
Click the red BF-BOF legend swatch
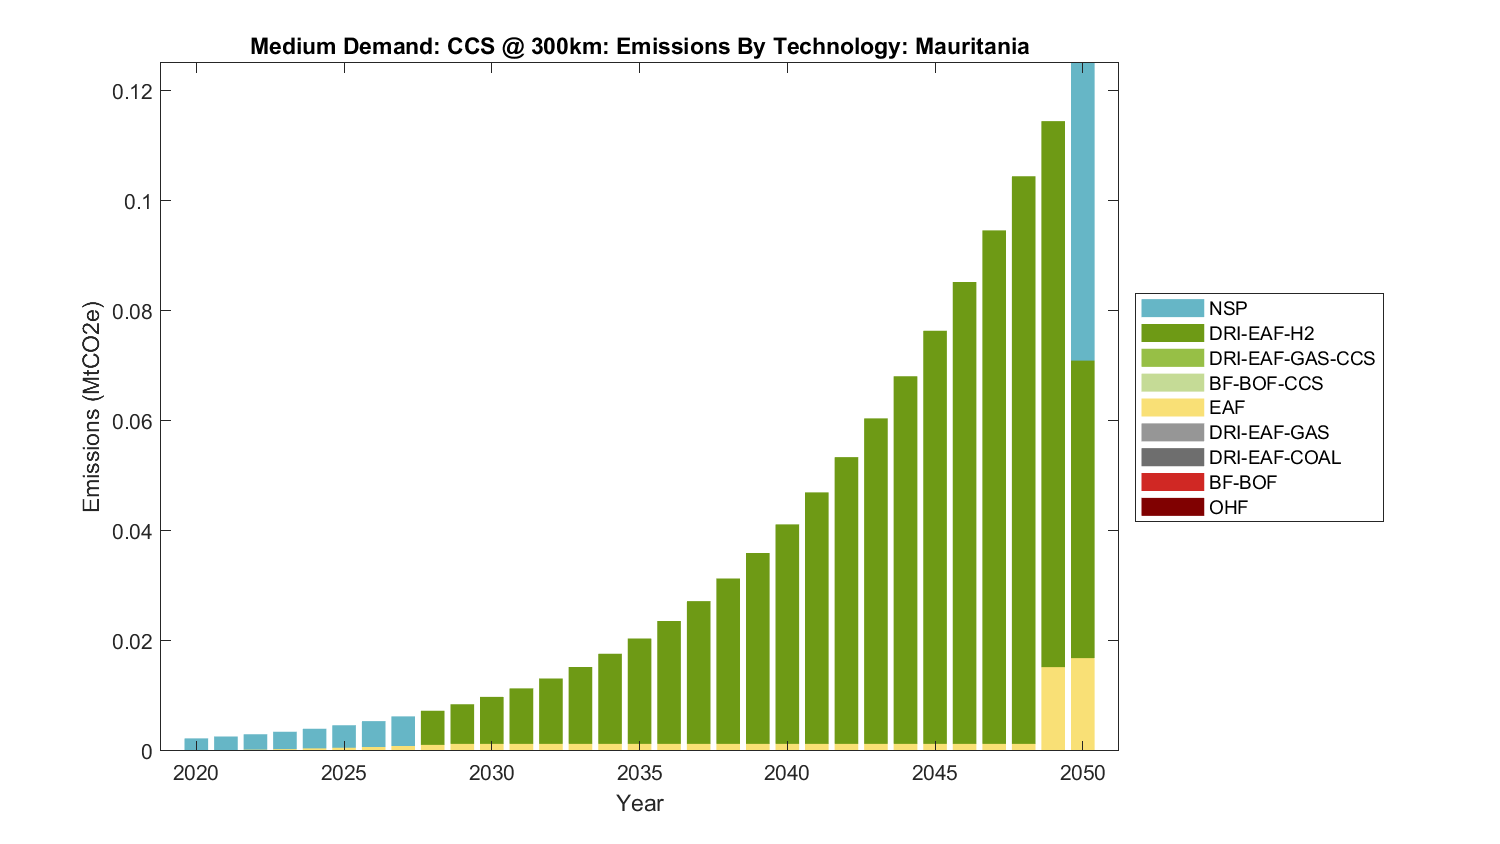(x=1172, y=483)
